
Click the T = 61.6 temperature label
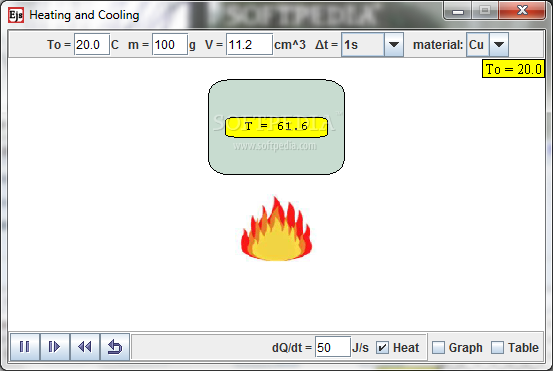(x=276, y=127)
